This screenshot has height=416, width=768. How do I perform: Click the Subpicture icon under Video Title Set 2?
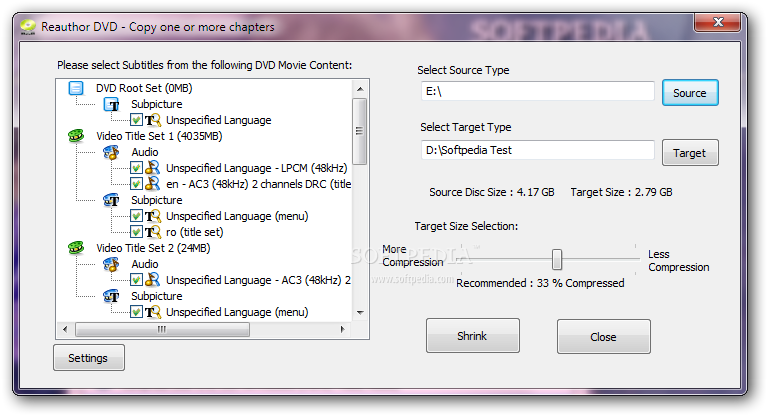point(111,296)
